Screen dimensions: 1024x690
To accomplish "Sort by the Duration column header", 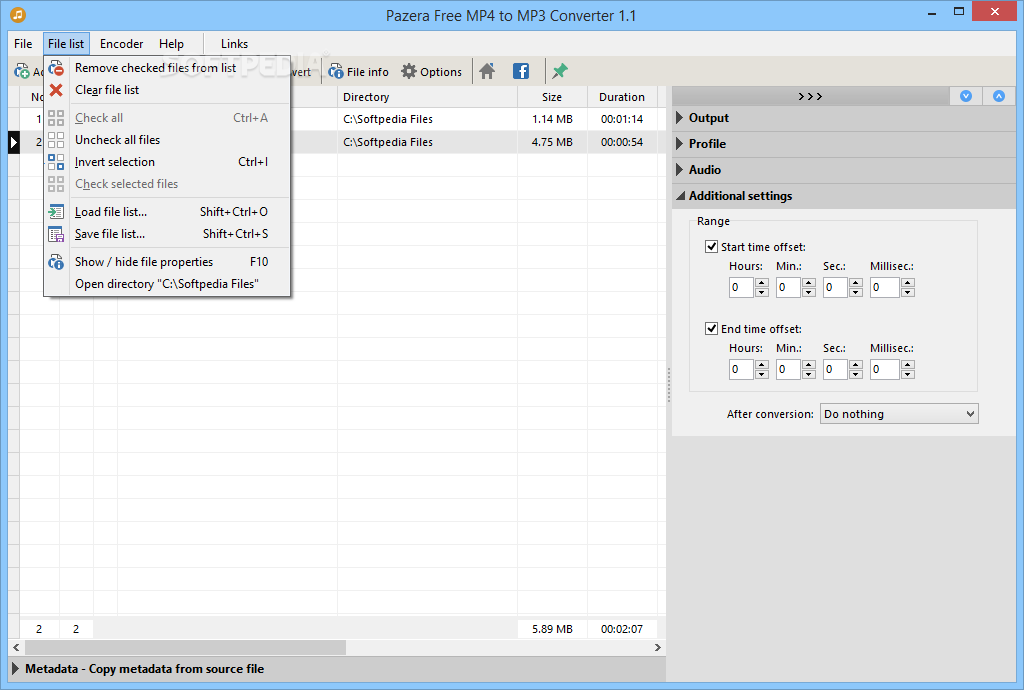I will (x=622, y=97).
